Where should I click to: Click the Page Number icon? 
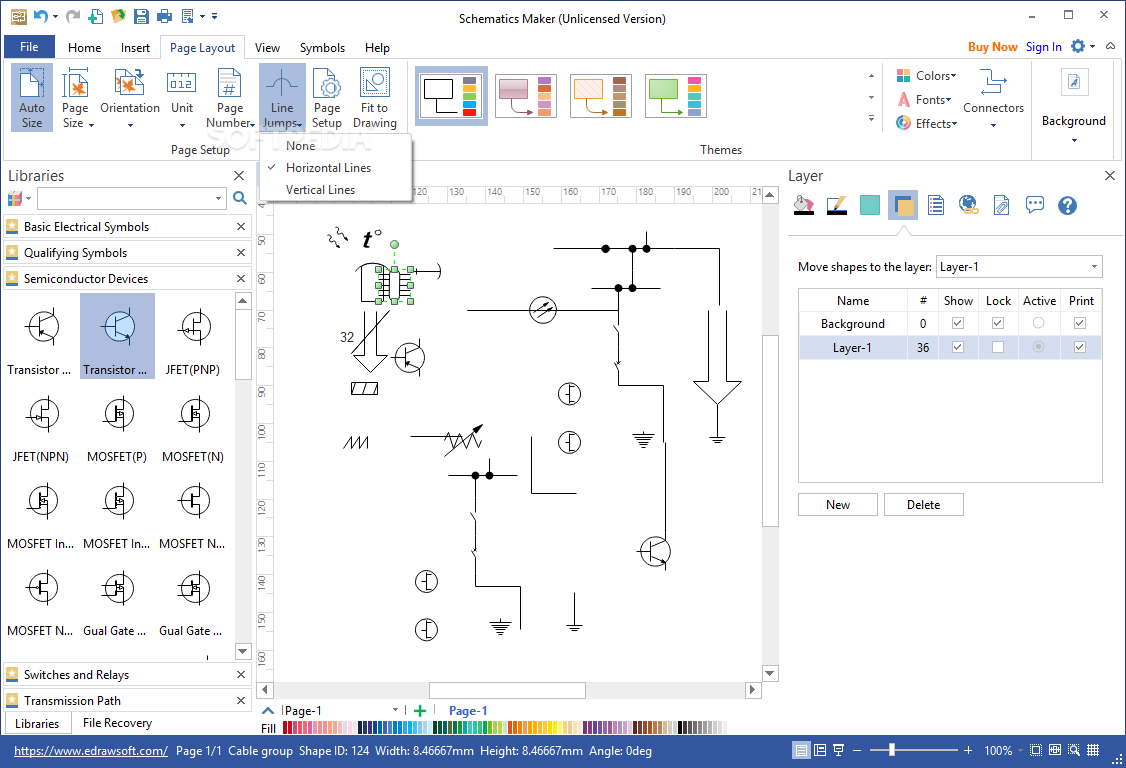point(230,97)
